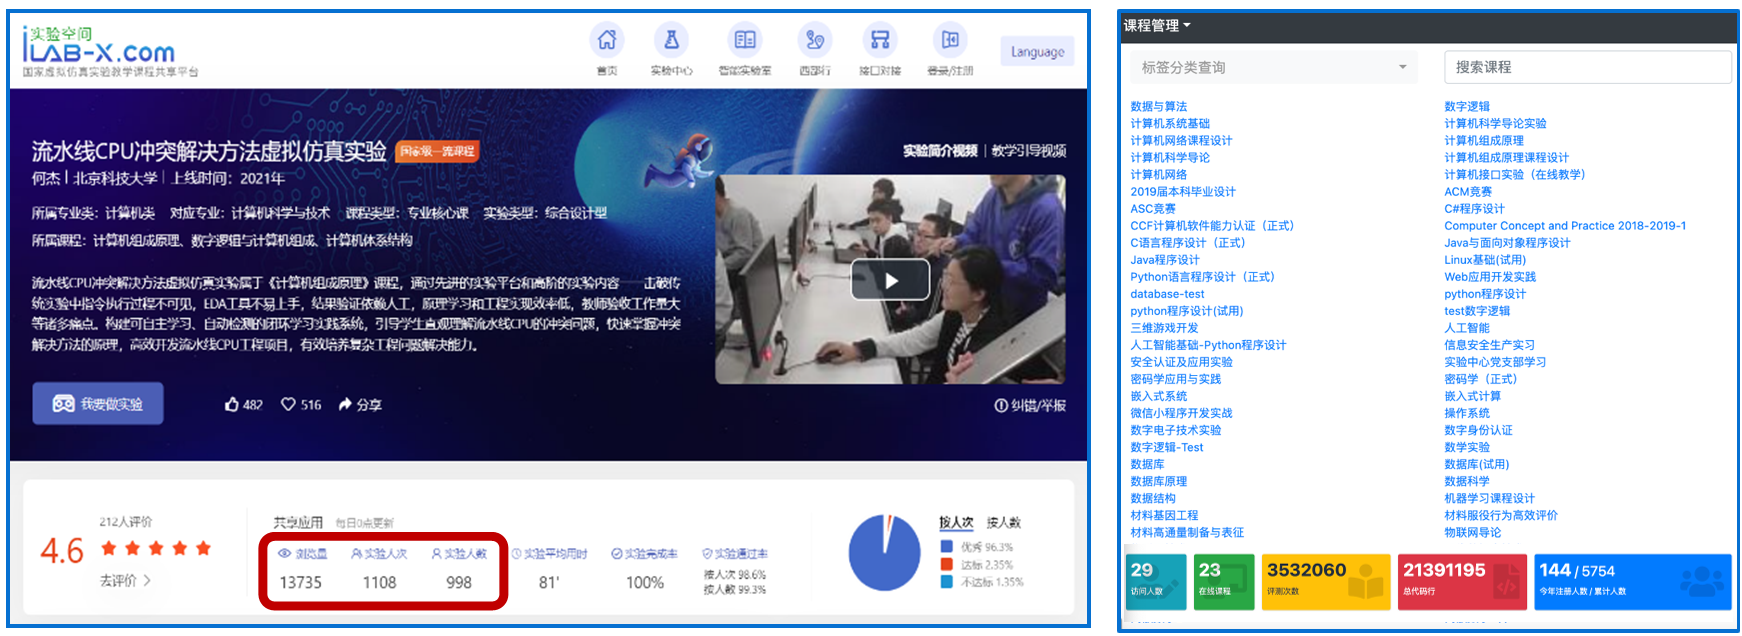Like the experiment via thumbs-up icon

pyautogui.click(x=233, y=405)
